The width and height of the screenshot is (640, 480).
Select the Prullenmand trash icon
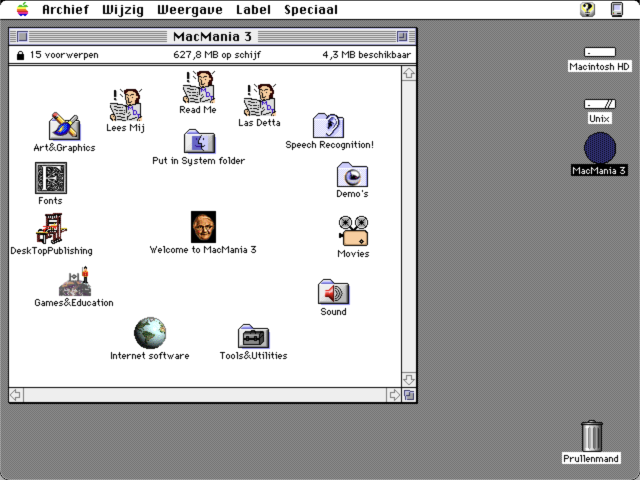pyautogui.click(x=591, y=436)
